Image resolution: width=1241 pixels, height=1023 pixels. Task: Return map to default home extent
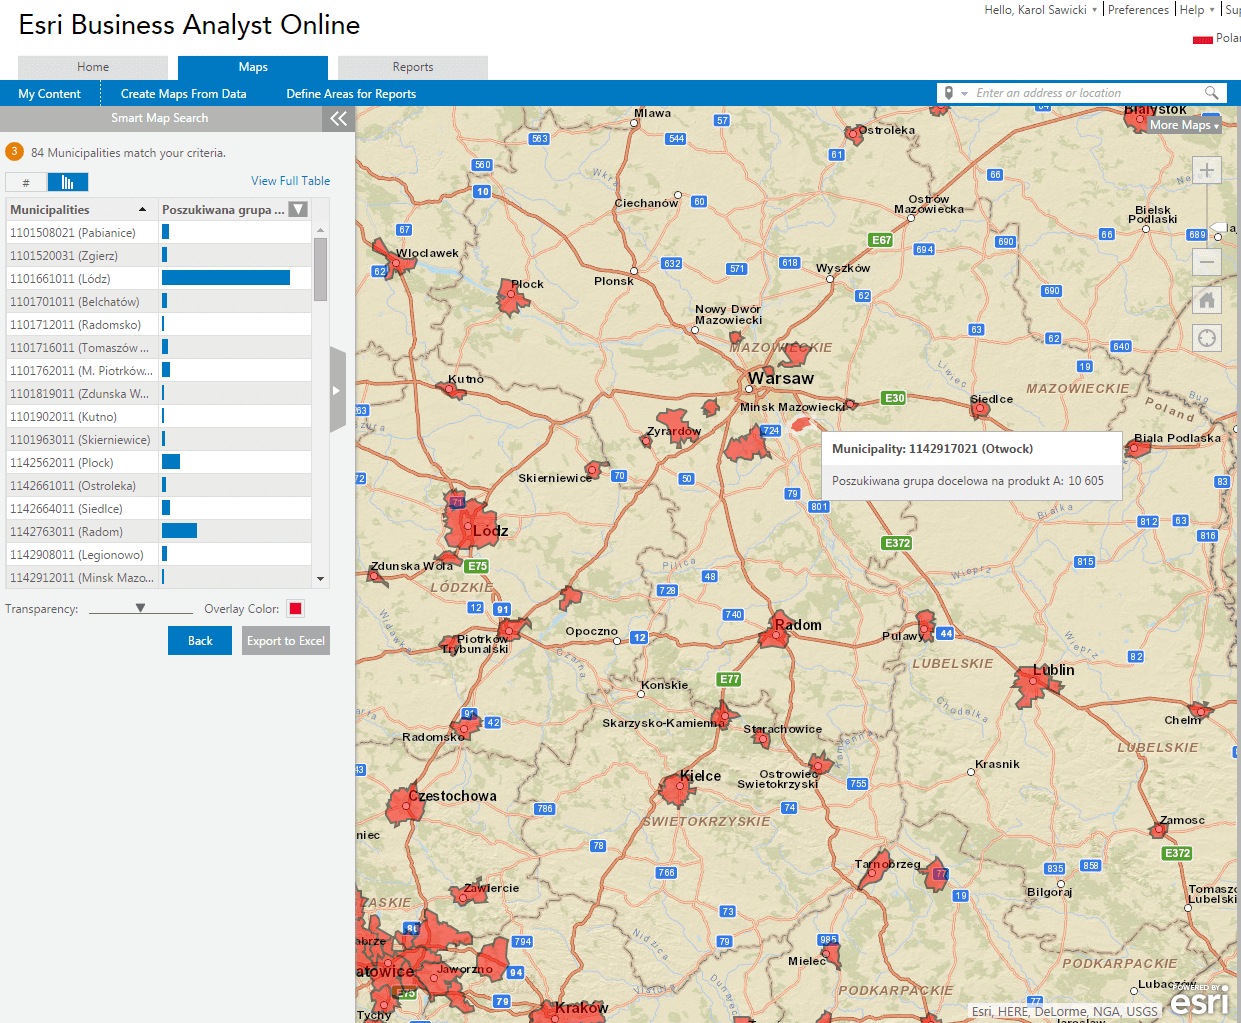click(x=1207, y=300)
